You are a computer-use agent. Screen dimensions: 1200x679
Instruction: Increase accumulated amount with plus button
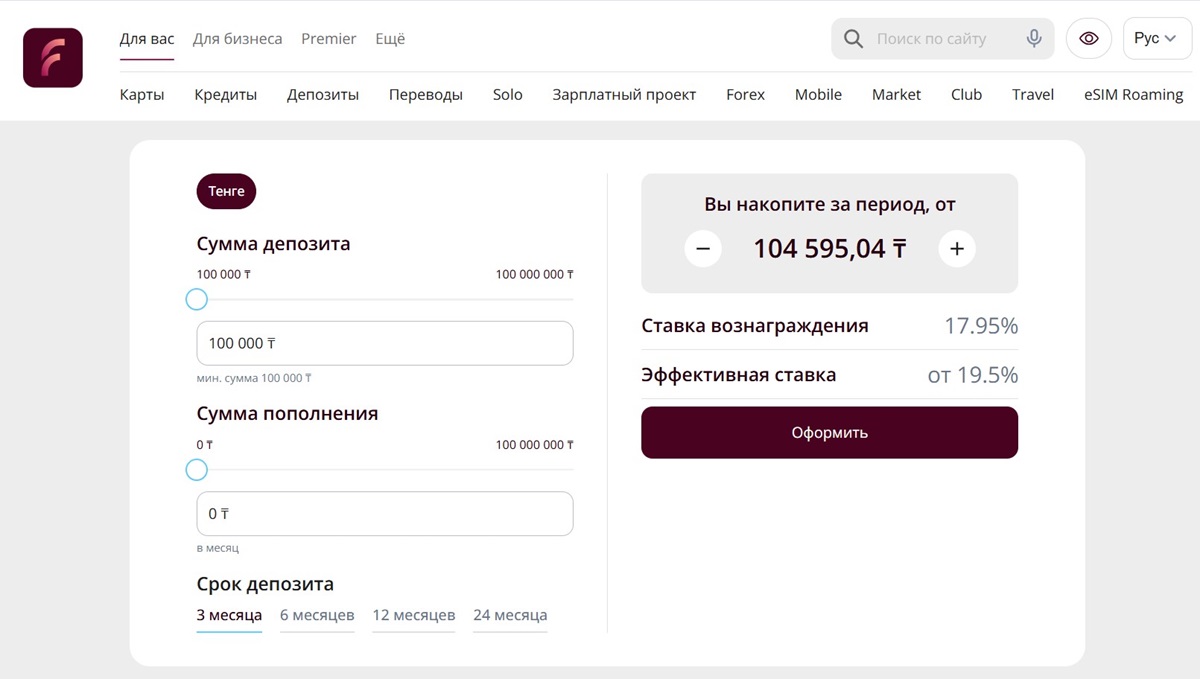pos(957,248)
